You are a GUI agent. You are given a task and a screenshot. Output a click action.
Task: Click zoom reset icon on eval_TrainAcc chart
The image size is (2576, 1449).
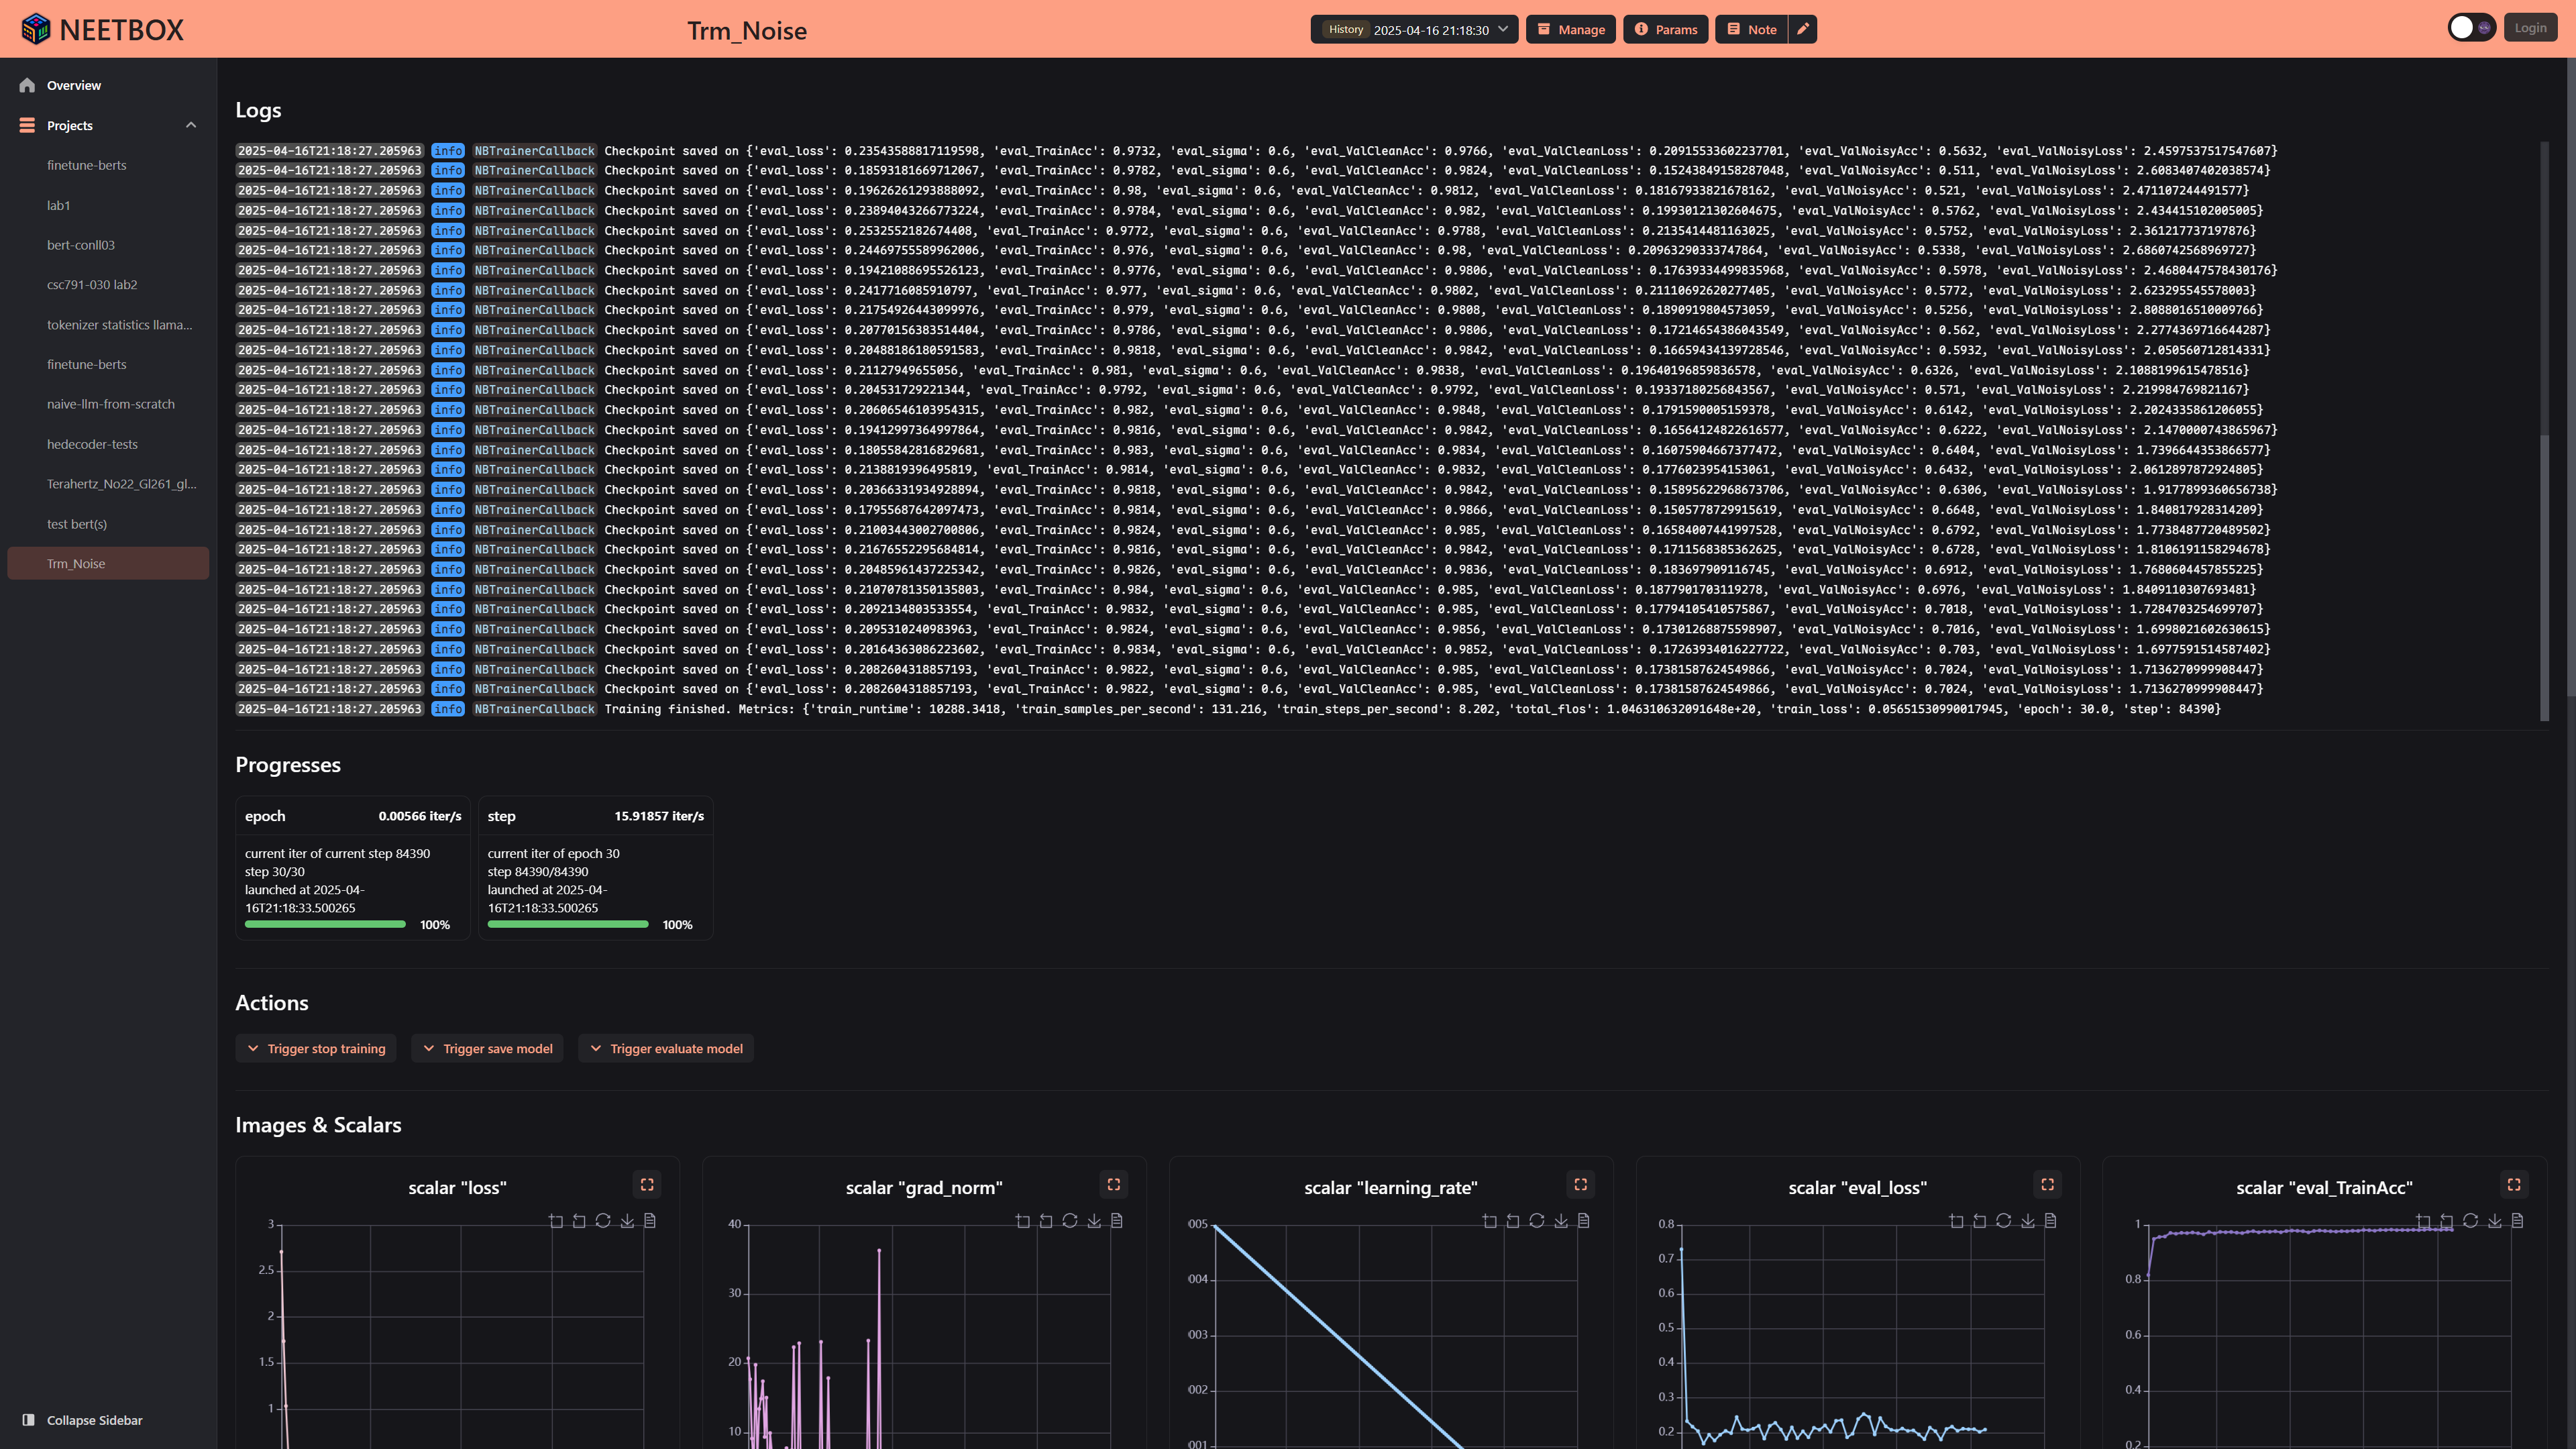tap(2447, 1221)
